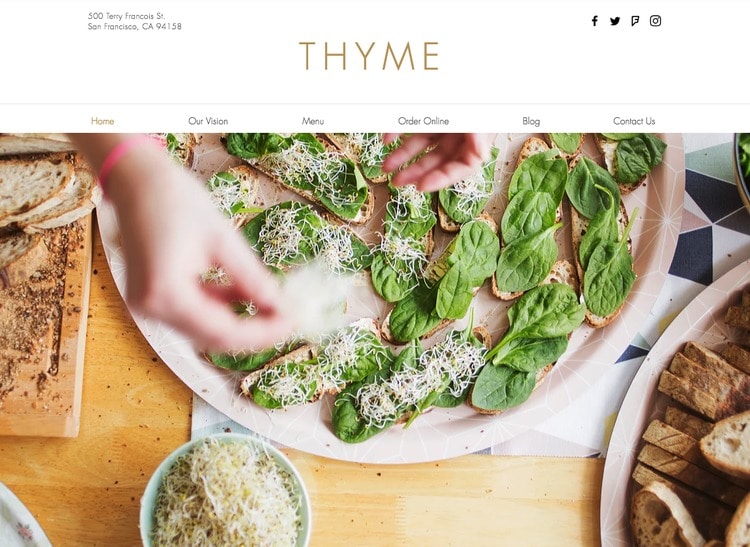Open the Foursquare icon in header
This screenshot has width=750, height=547.
tap(635, 21)
